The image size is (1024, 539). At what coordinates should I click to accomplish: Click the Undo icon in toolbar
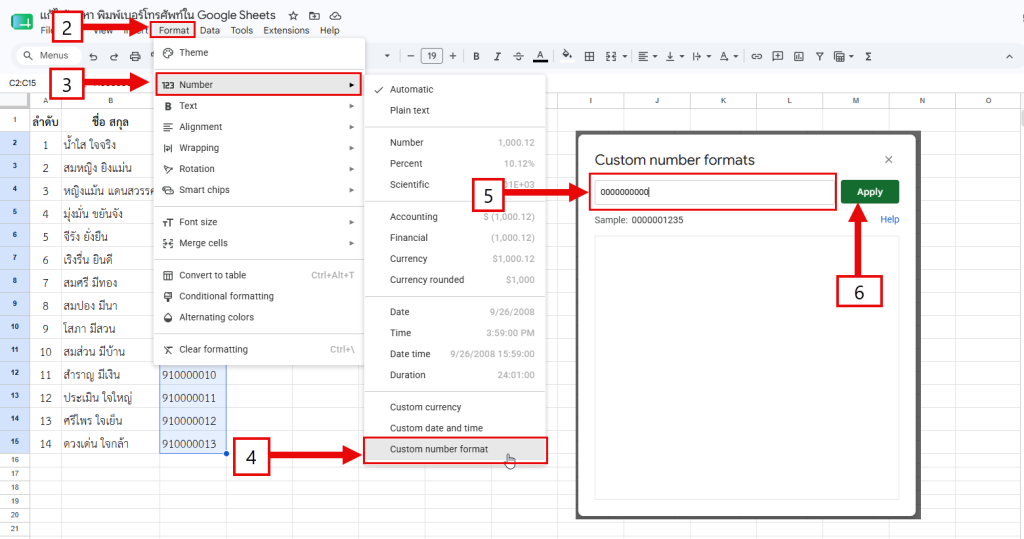tap(93, 57)
